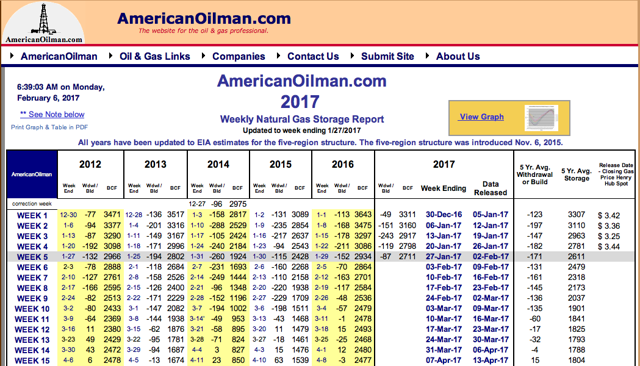Click the 2015 column header
Image resolution: width=640 pixels, height=366 pixels.
[x=280, y=164]
